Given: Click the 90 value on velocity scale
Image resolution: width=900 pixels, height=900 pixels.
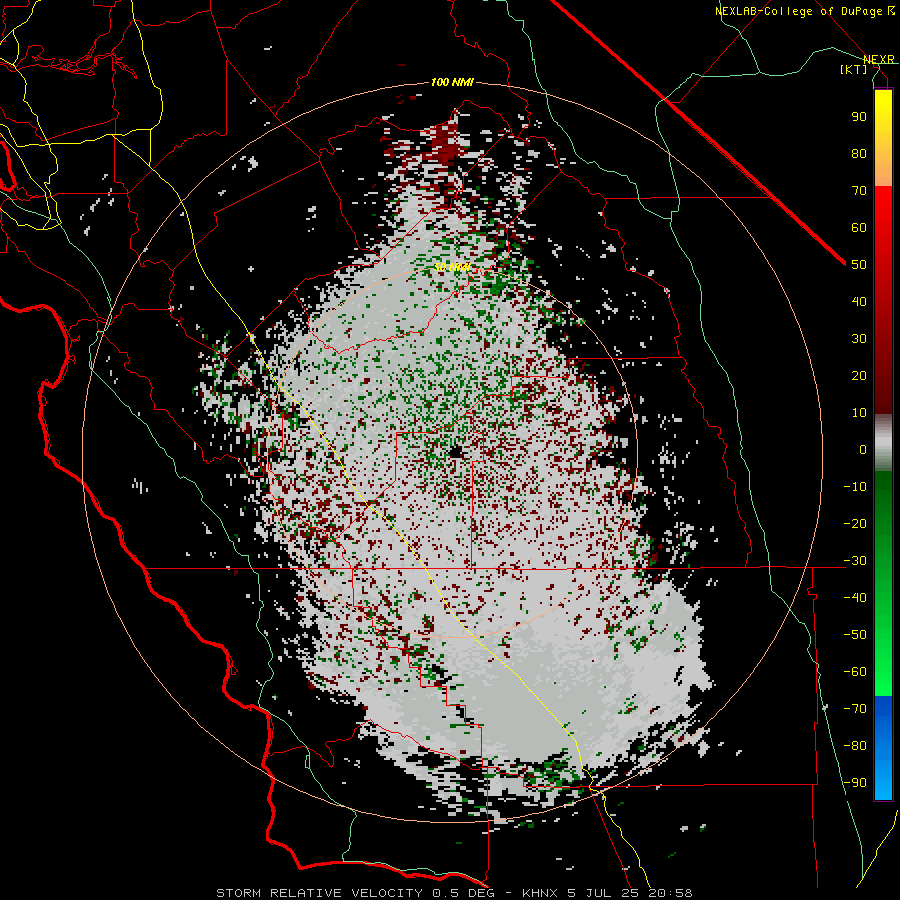Looking at the screenshot, I should (859, 117).
